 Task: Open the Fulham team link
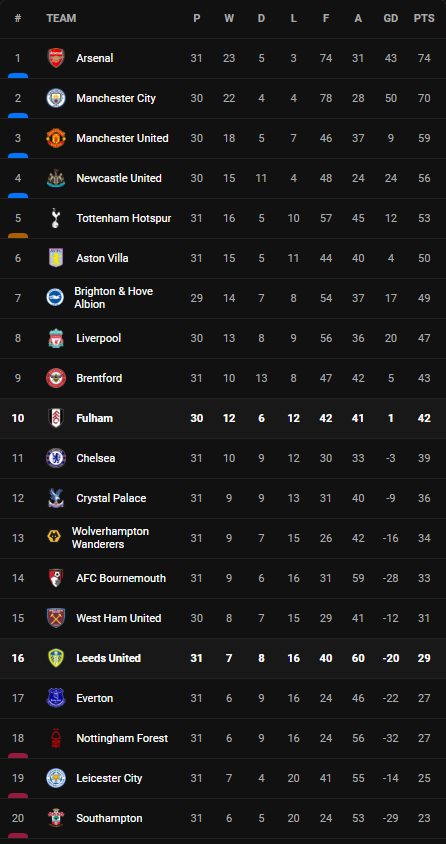(95, 418)
